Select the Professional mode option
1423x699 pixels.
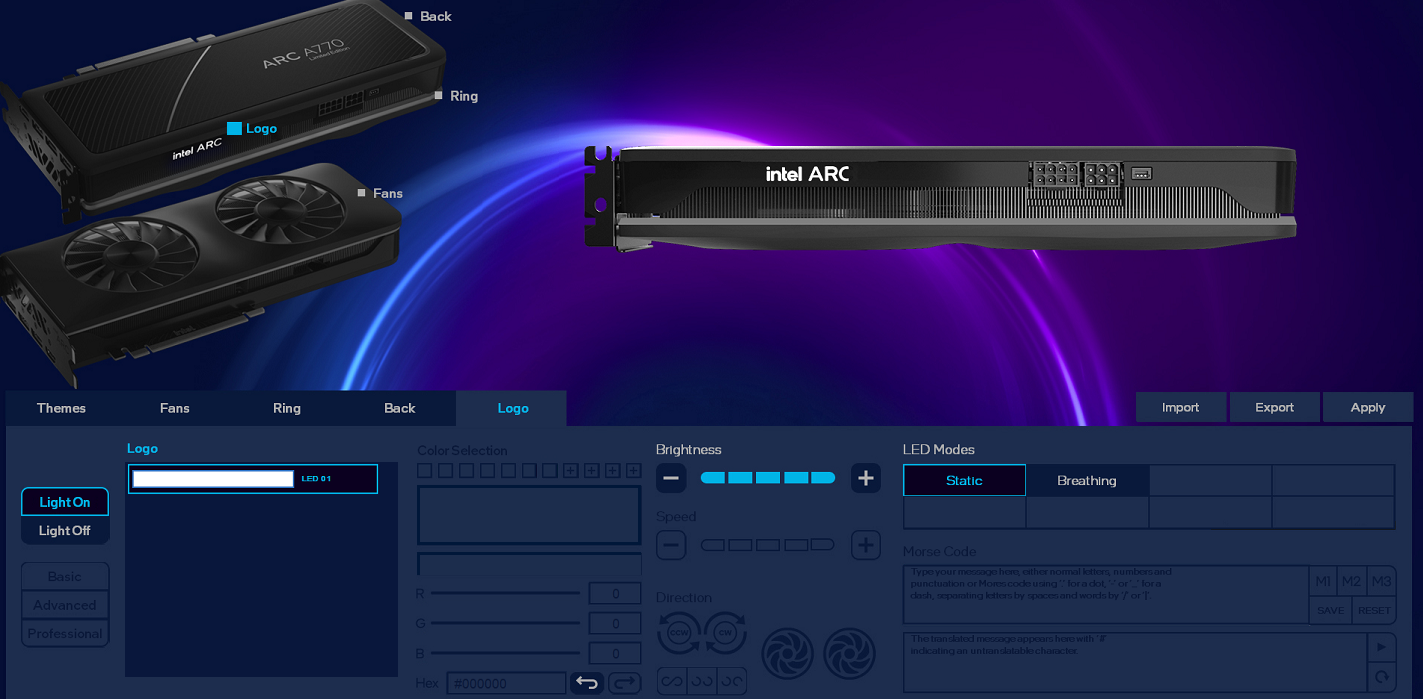tap(65, 633)
